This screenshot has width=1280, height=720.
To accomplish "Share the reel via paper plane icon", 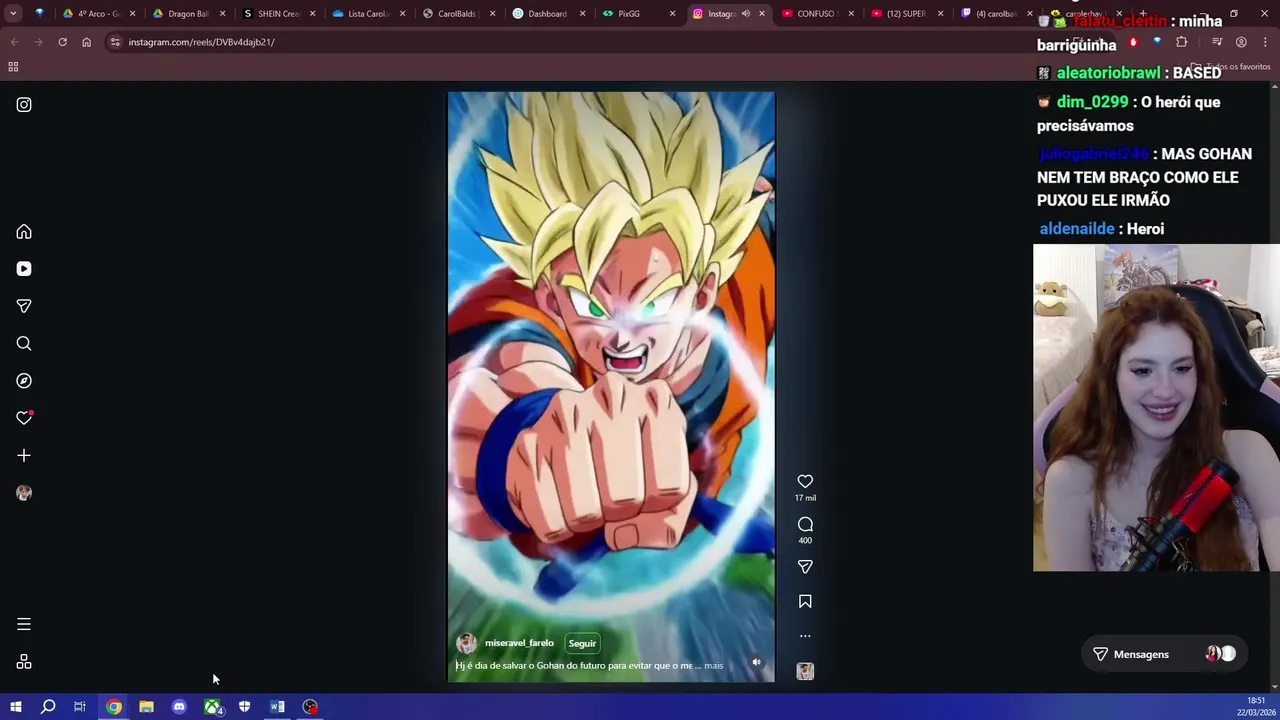I will coord(805,567).
